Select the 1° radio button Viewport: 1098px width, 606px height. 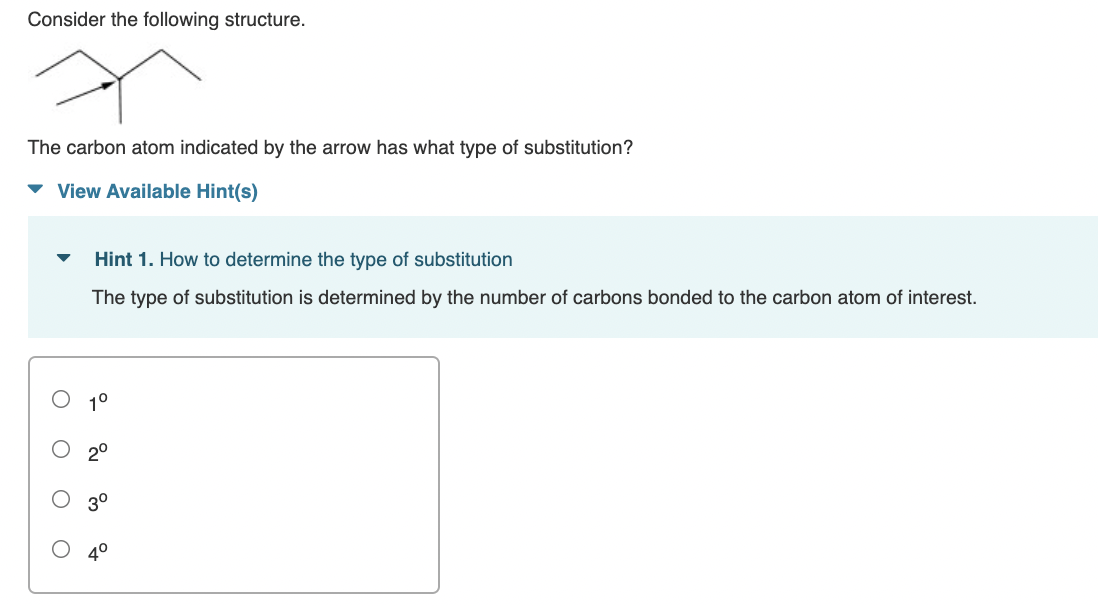click(62, 401)
